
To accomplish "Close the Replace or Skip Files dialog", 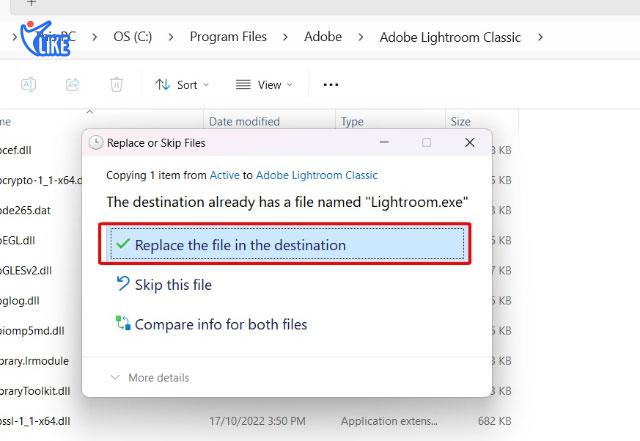I will coord(469,143).
